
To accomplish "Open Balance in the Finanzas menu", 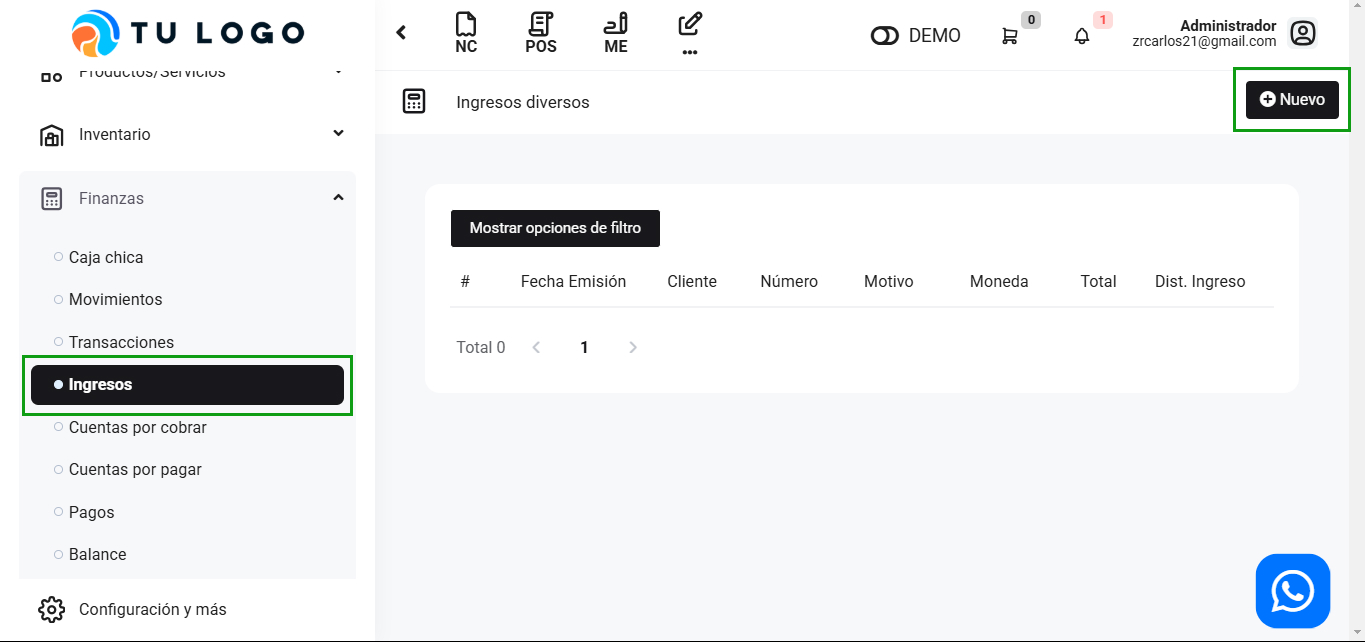I will [x=97, y=554].
